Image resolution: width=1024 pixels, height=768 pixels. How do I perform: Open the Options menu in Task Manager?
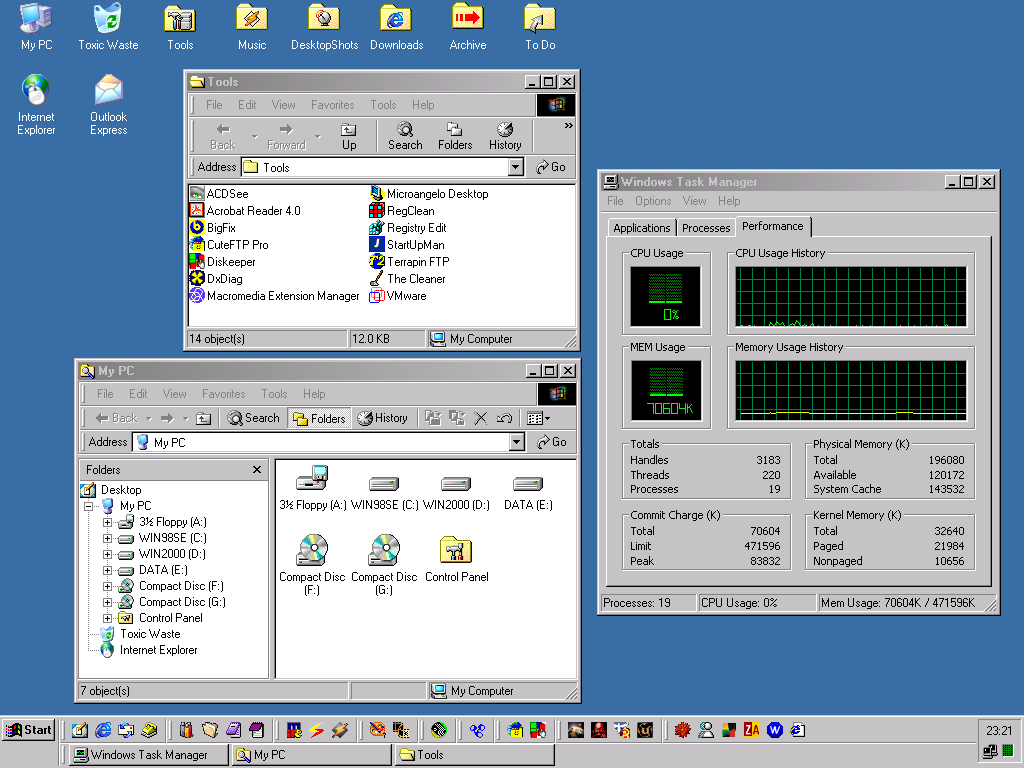tap(653, 201)
